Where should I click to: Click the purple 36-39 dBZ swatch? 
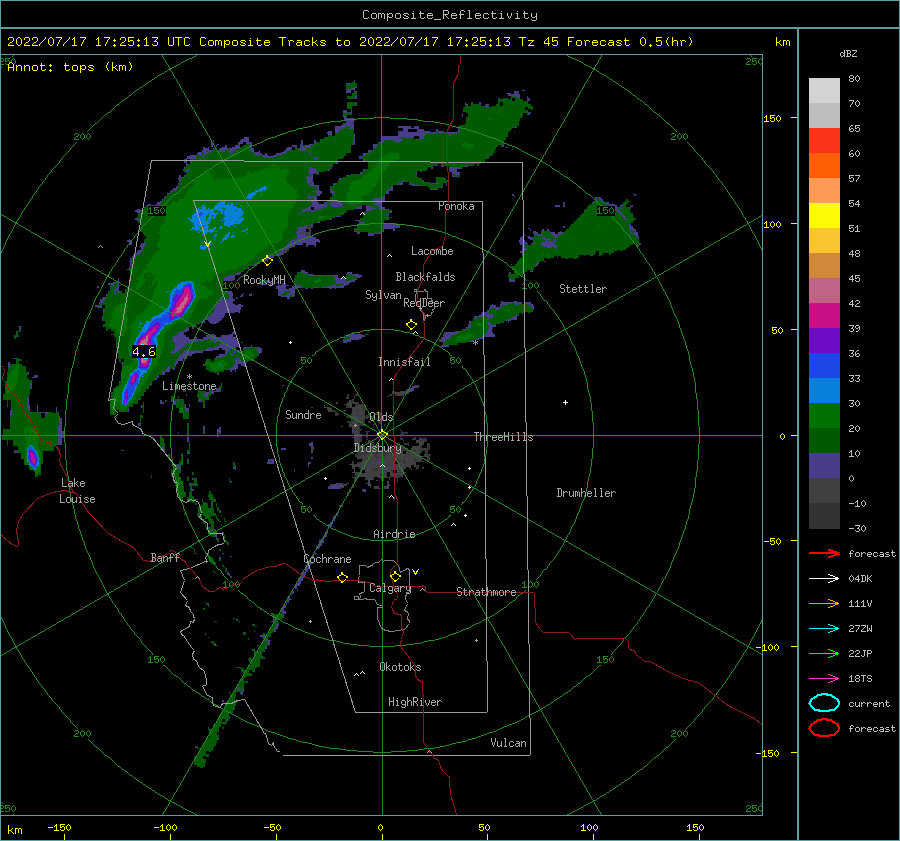[824, 341]
